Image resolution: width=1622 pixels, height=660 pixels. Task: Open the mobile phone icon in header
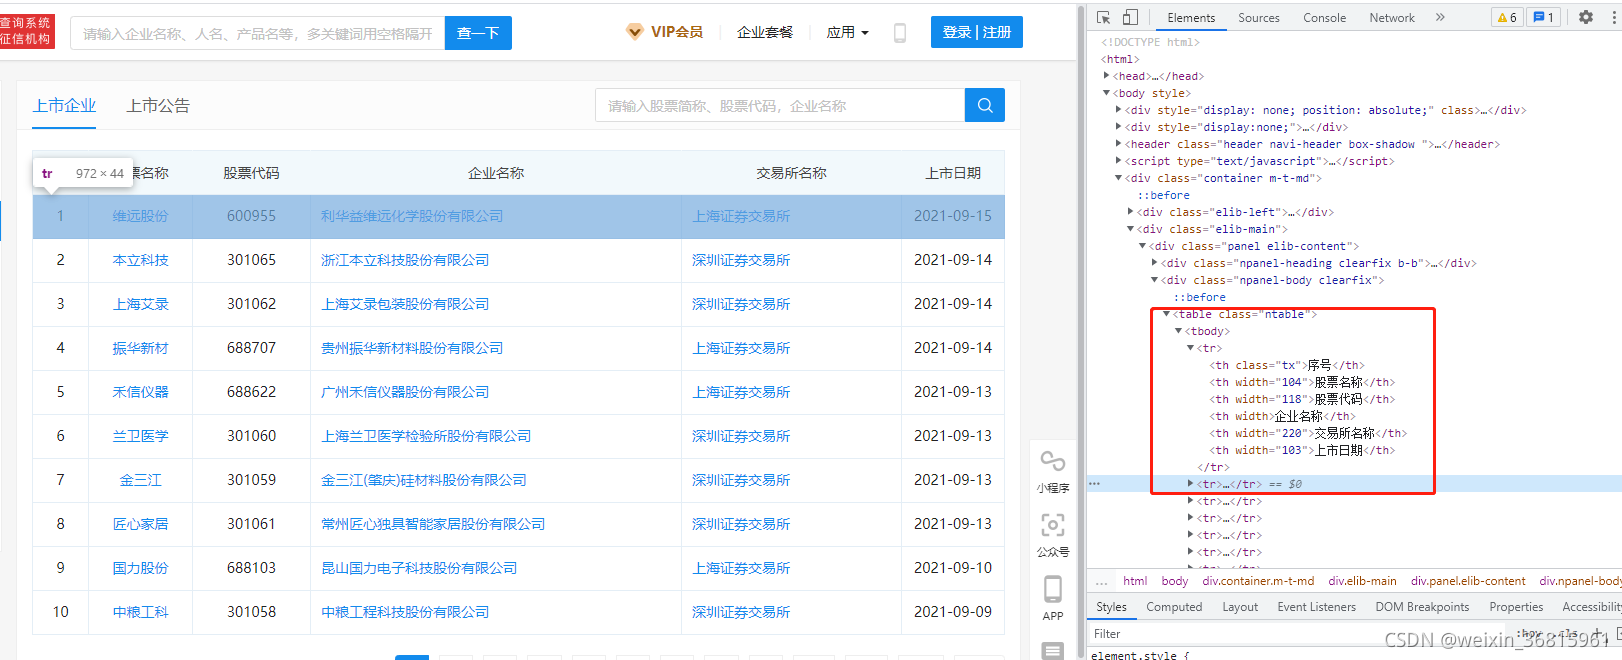tap(900, 32)
